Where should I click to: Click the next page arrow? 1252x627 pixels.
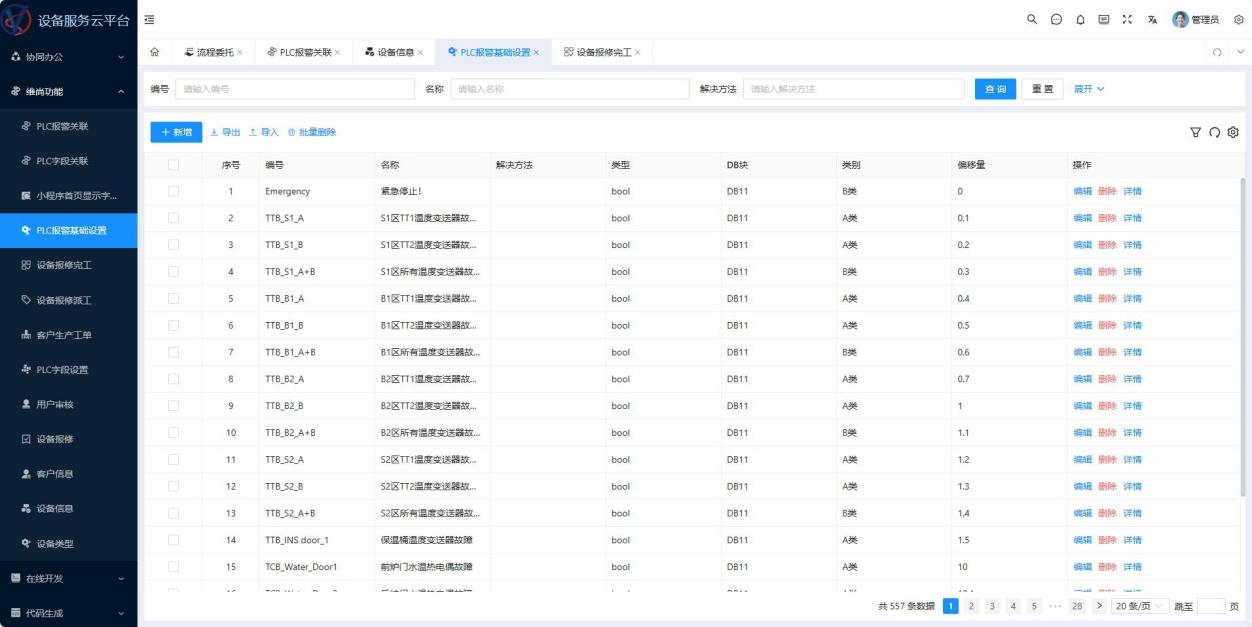[x=1100, y=606]
